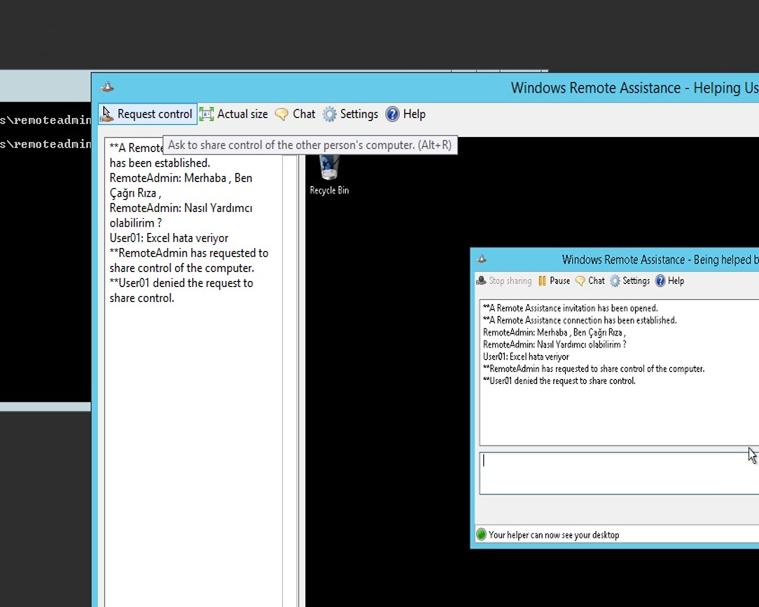Click the green status indicator icon
The image size is (759, 607).
pos(481,534)
